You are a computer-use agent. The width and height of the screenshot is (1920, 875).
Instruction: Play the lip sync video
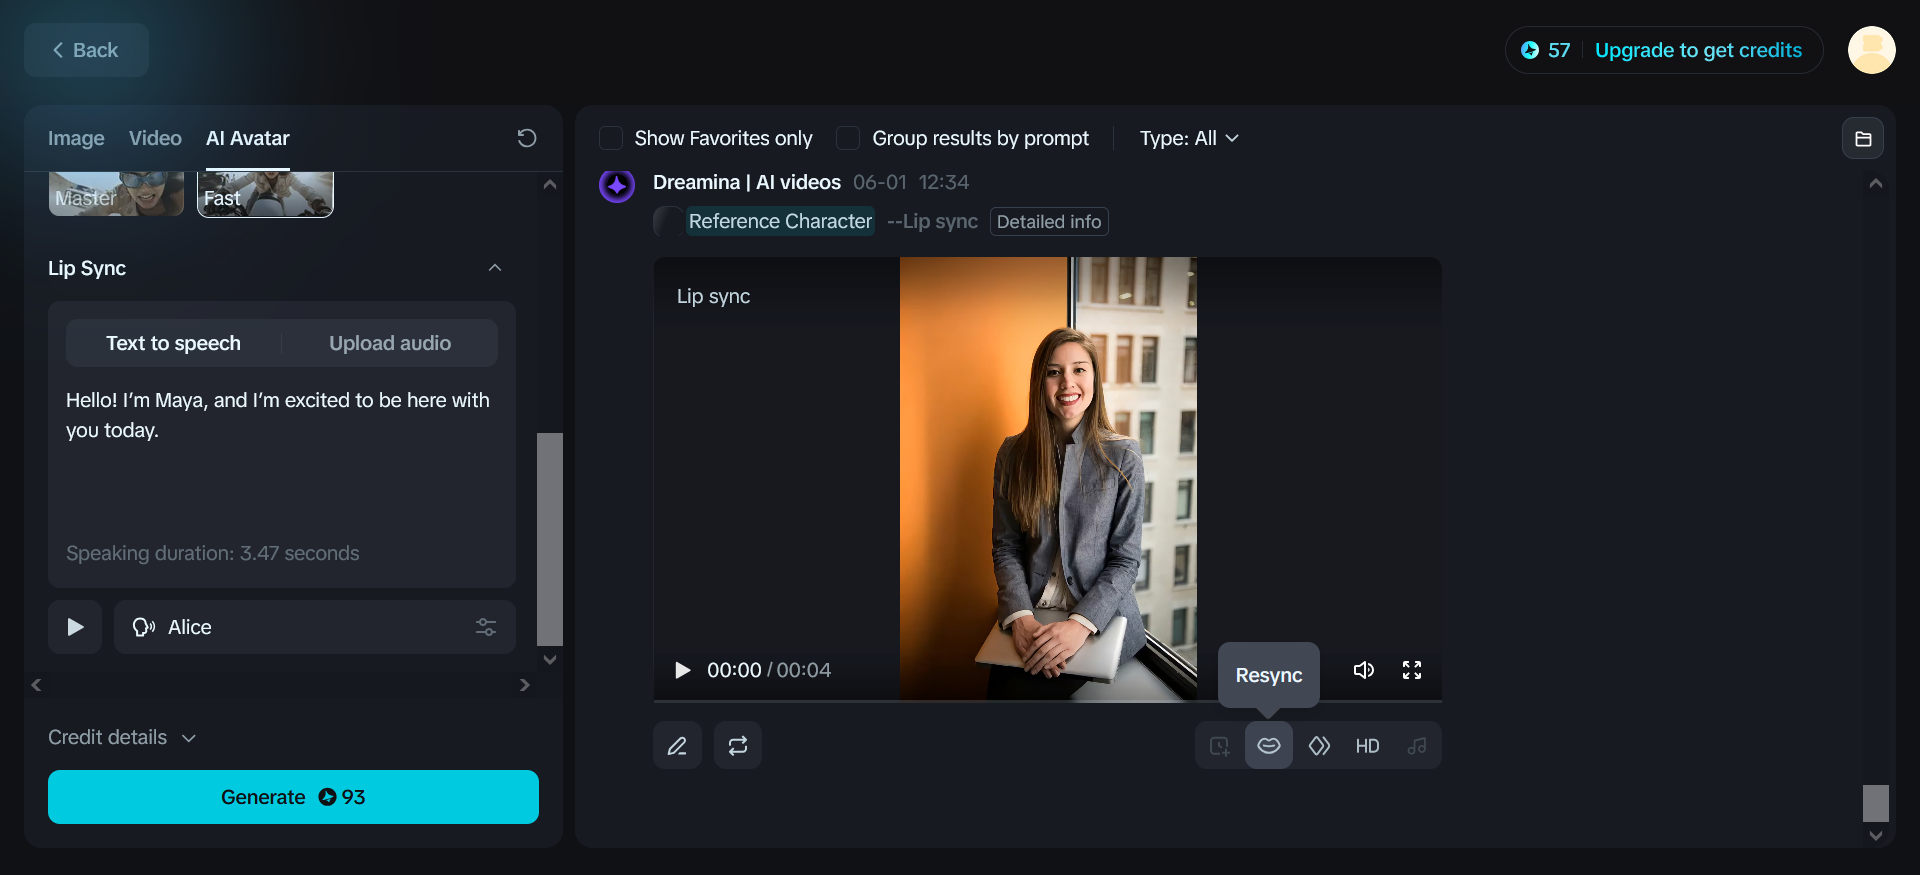tap(682, 670)
